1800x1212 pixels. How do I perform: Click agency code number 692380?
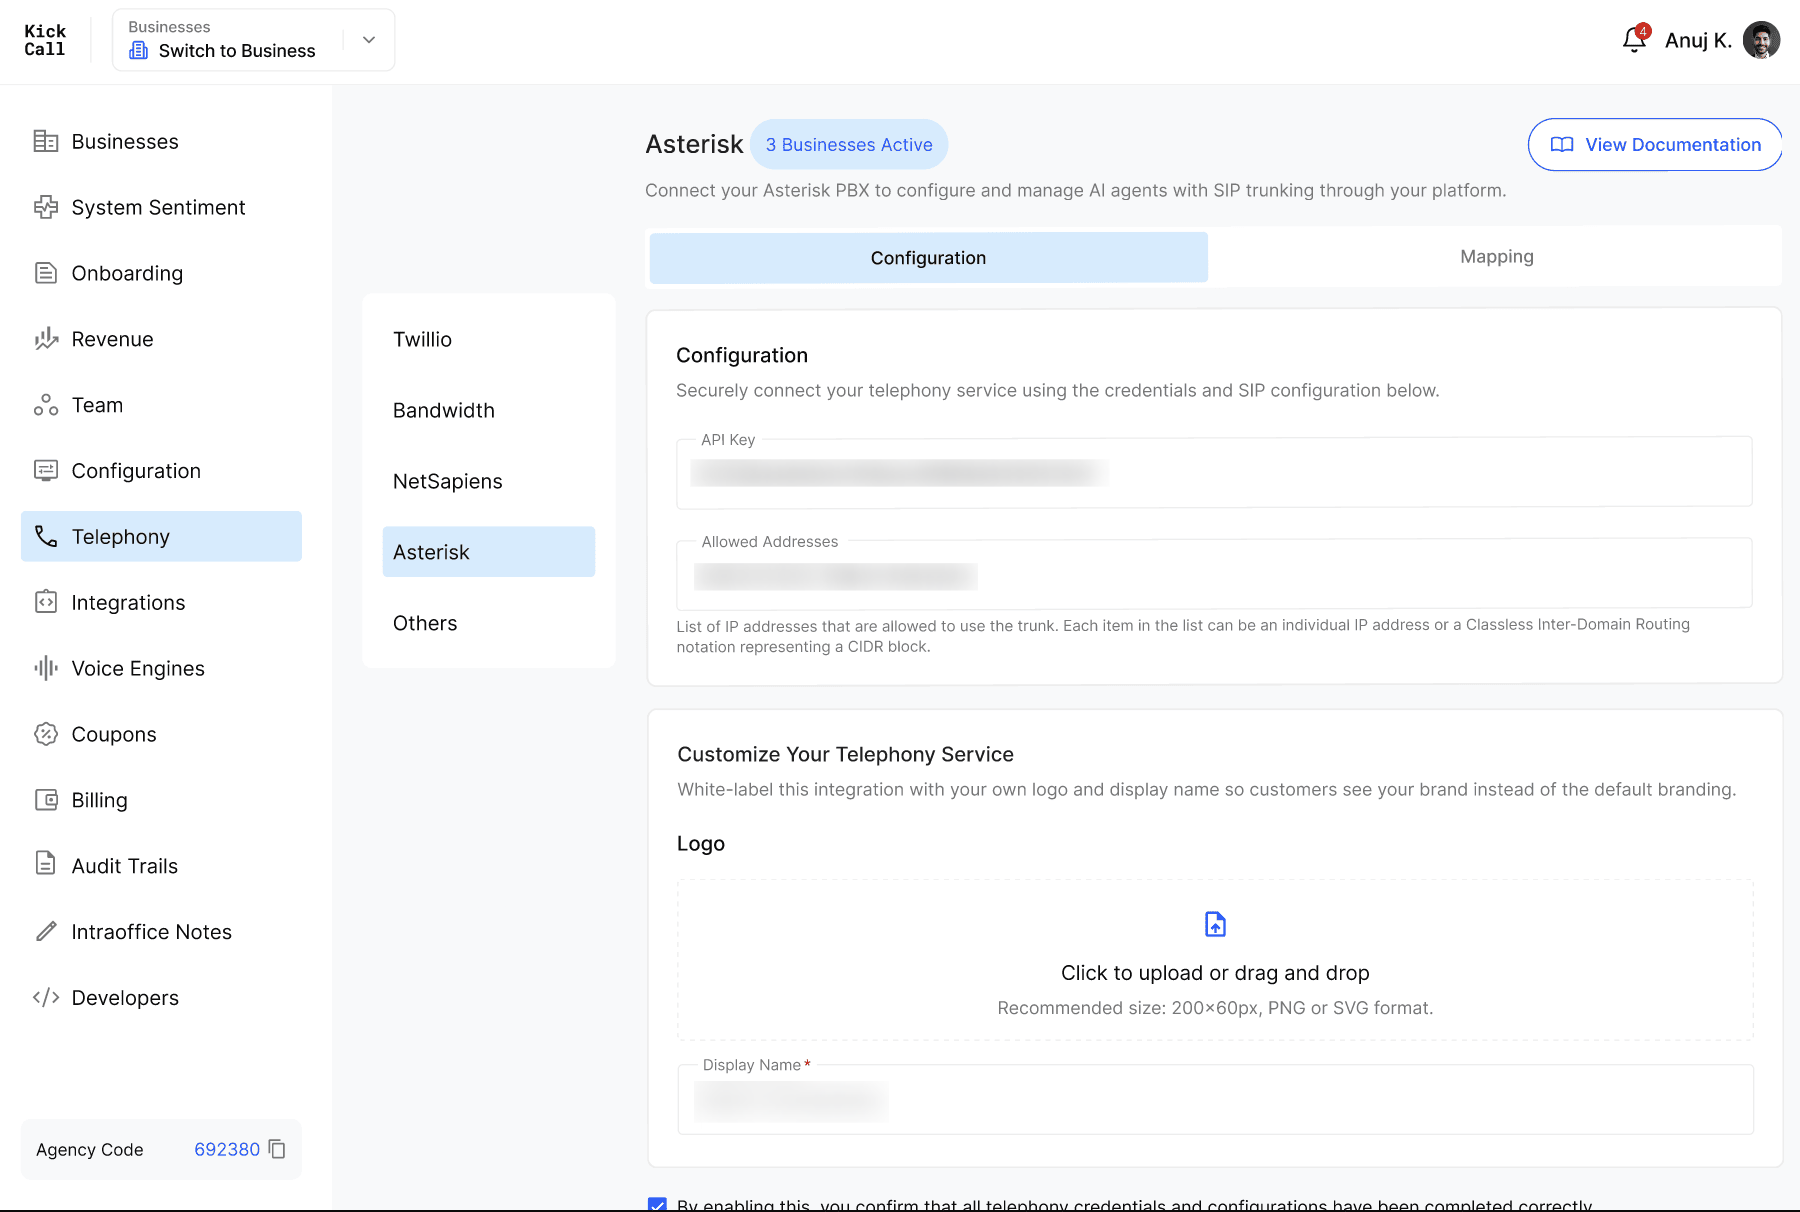point(227,1149)
